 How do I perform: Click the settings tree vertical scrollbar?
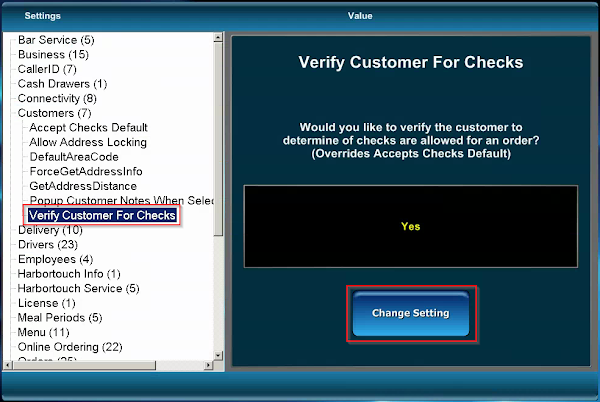point(219,130)
